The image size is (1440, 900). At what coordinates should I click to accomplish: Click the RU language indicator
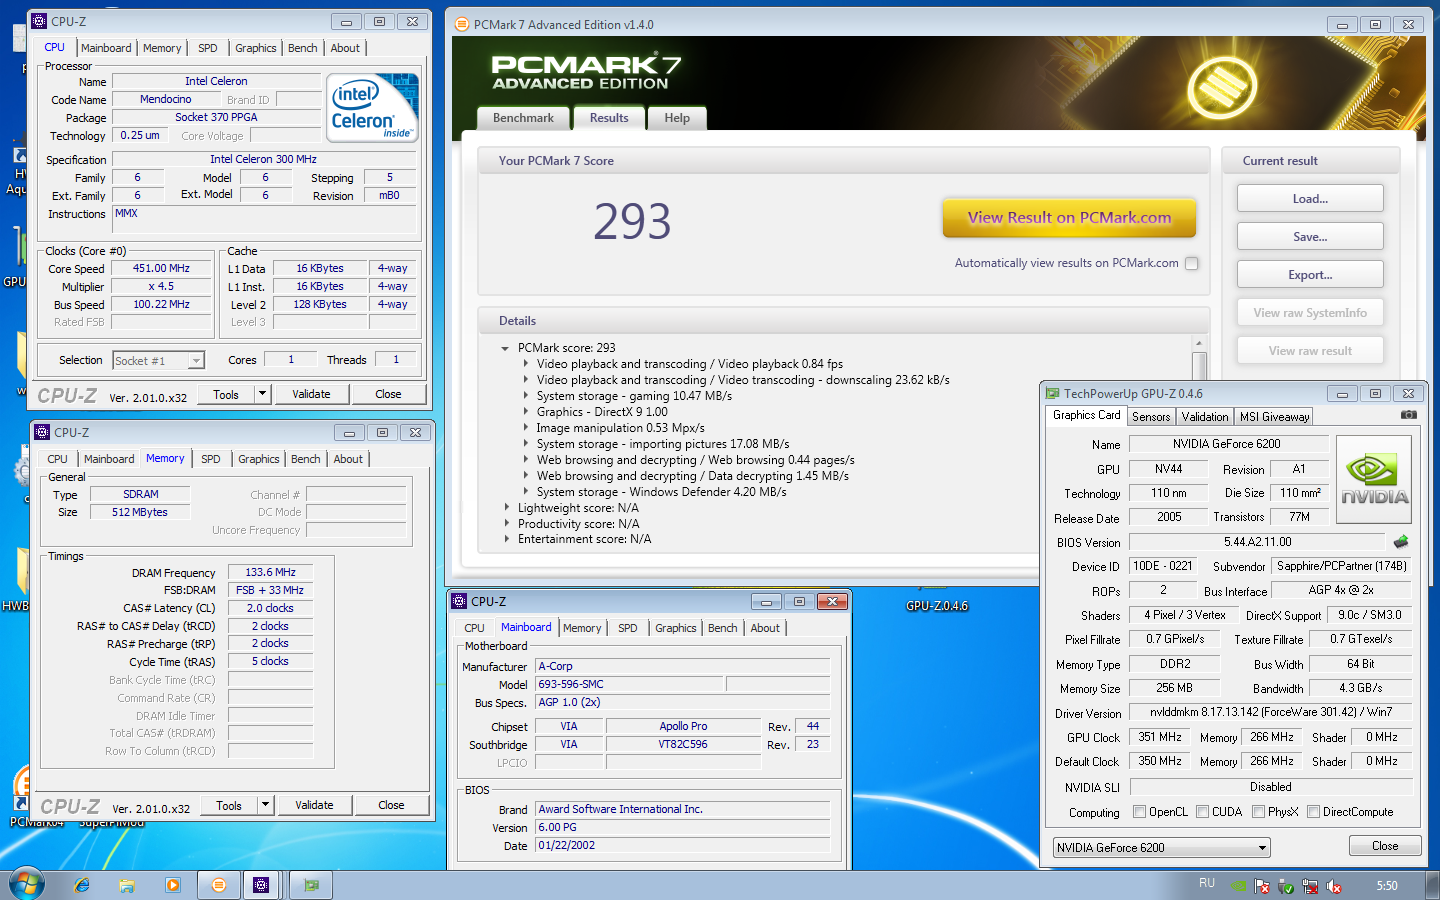click(x=1207, y=883)
